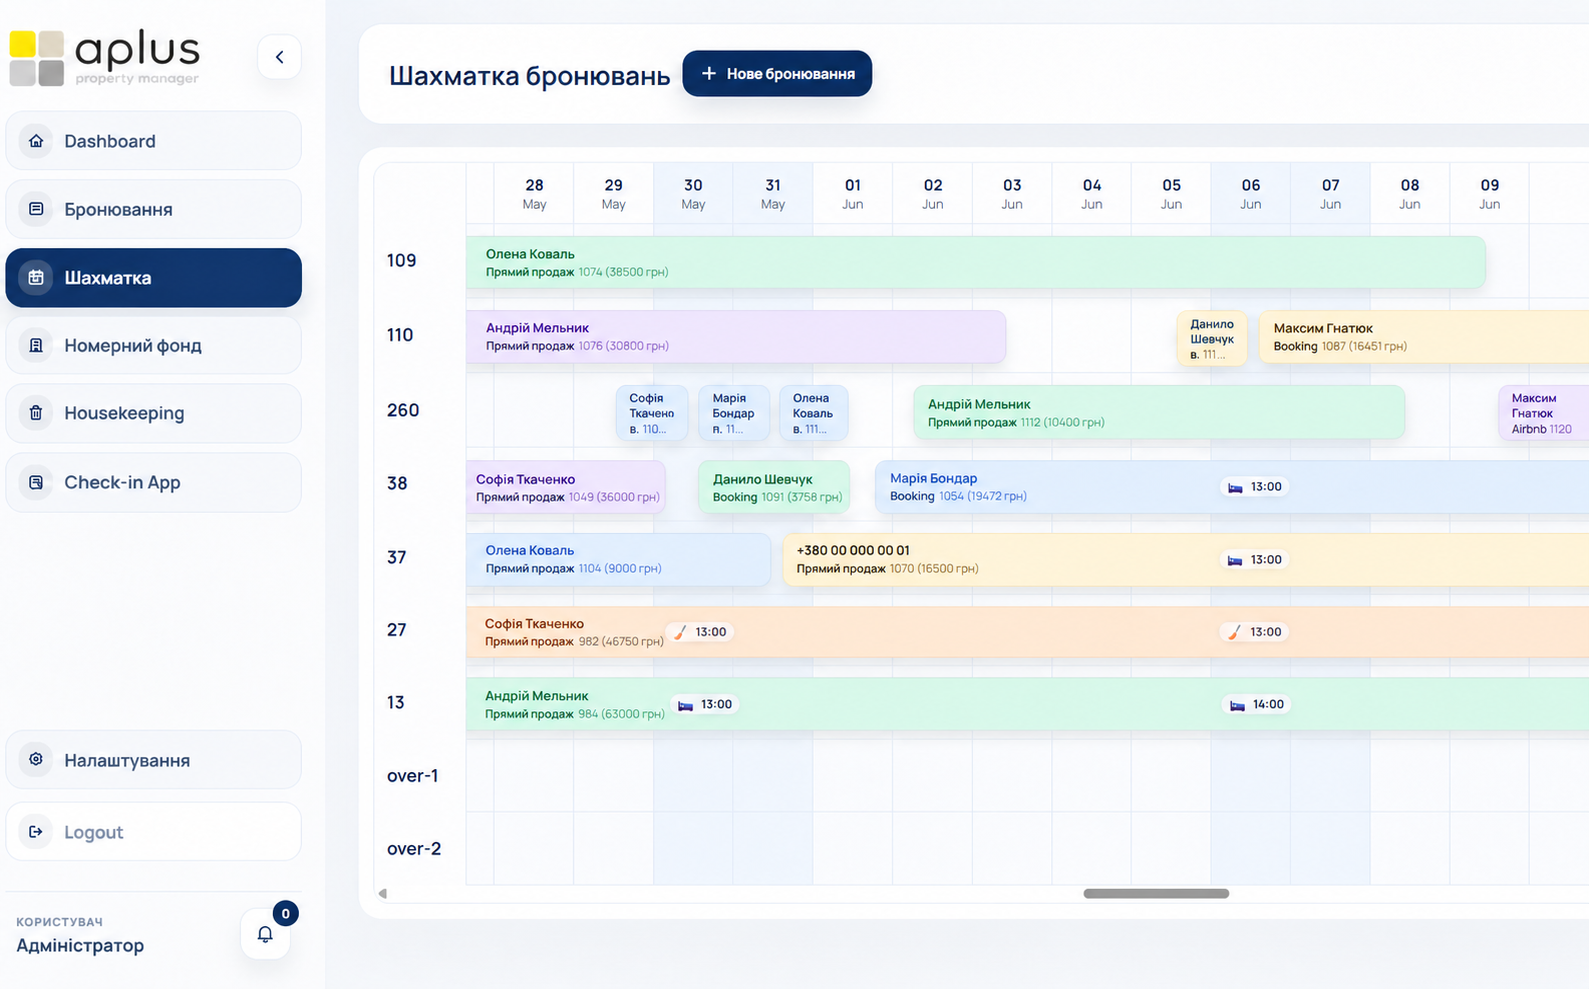Screen dimensions: 1589x989
Task: Click the 14:00 bed badge in room 13
Action: point(1257,705)
